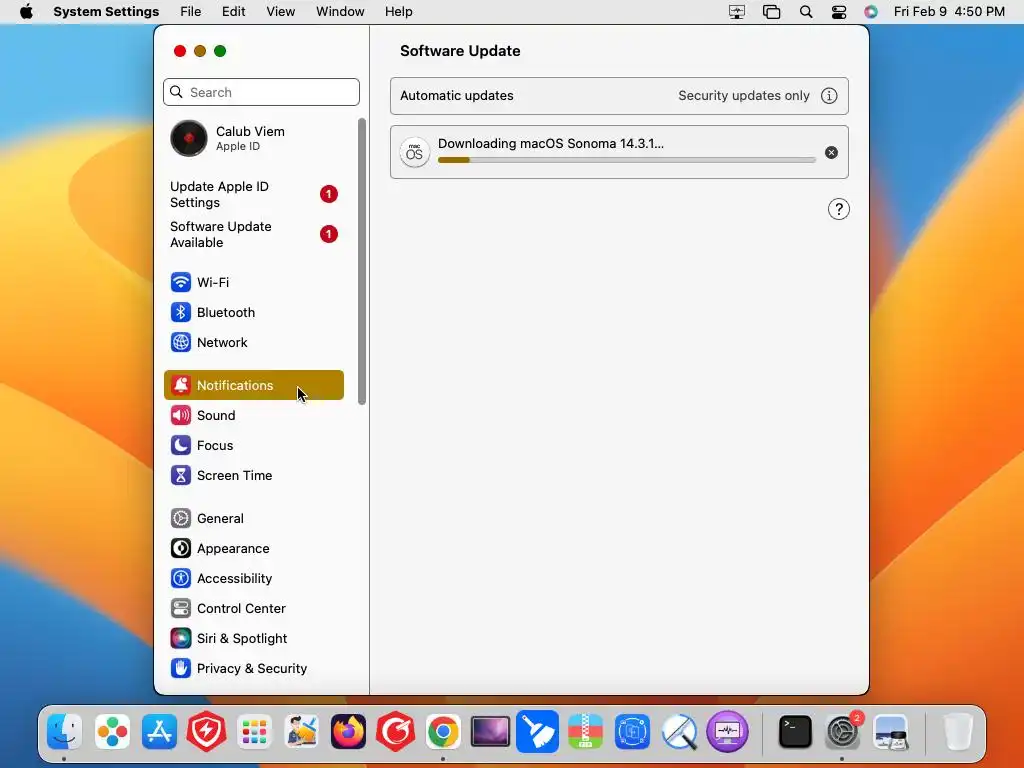
Task: Open Spotlight search in menu bar
Action: pos(806,12)
